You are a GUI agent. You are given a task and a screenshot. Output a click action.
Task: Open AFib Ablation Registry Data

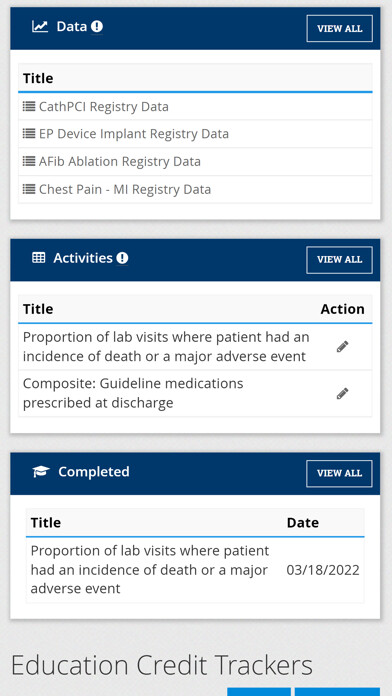click(119, 161)
